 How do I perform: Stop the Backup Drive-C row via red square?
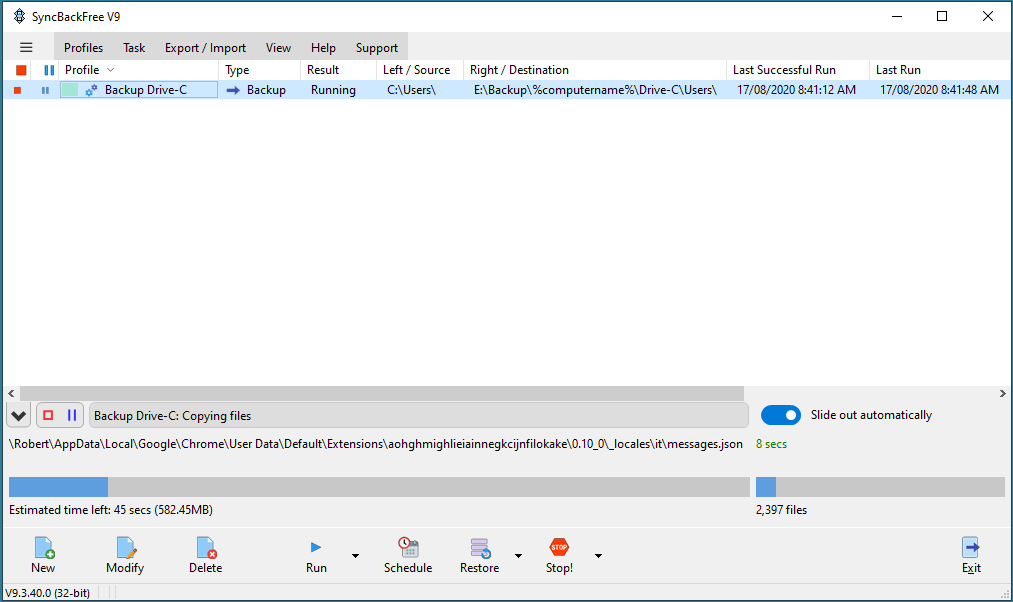18,90
